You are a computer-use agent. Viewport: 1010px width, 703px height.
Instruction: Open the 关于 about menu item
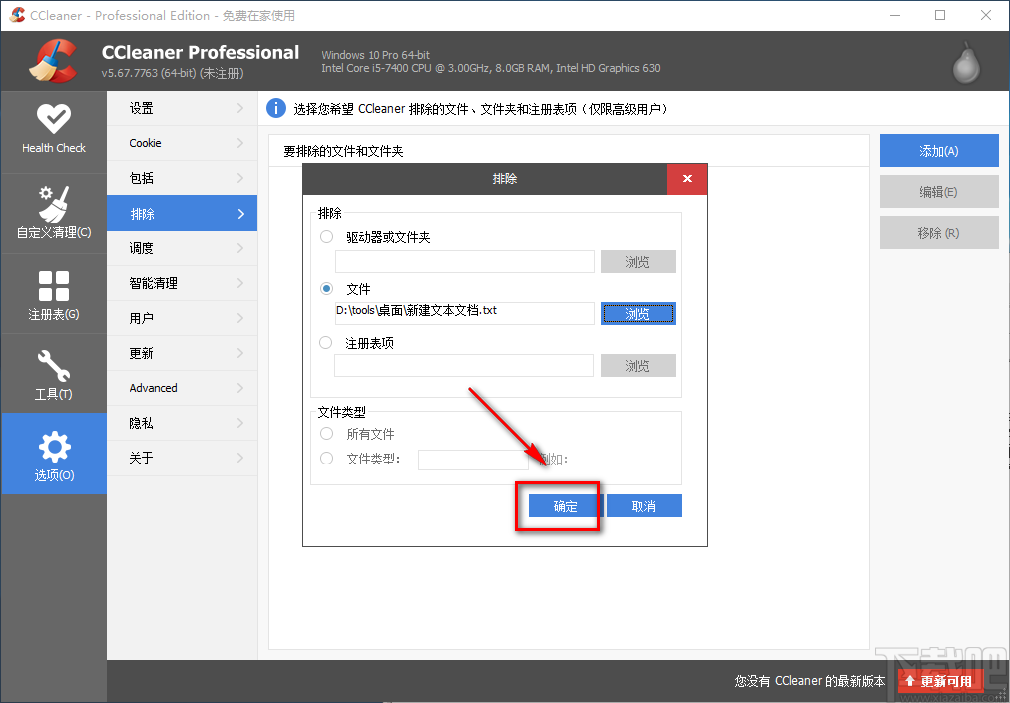(182, 458)
